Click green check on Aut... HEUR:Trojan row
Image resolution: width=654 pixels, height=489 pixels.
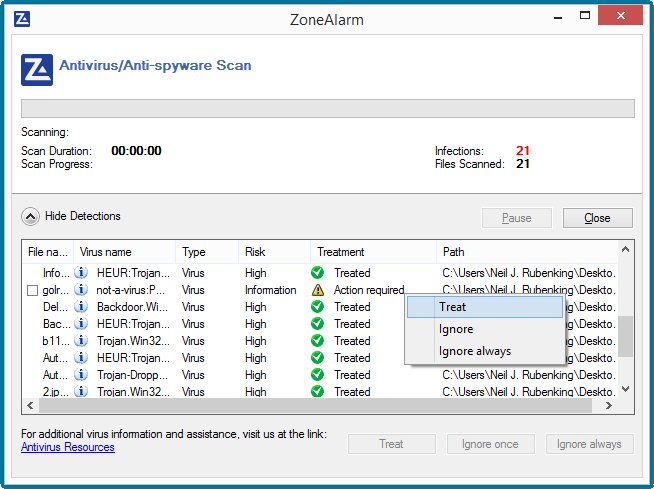coord(317,358)
